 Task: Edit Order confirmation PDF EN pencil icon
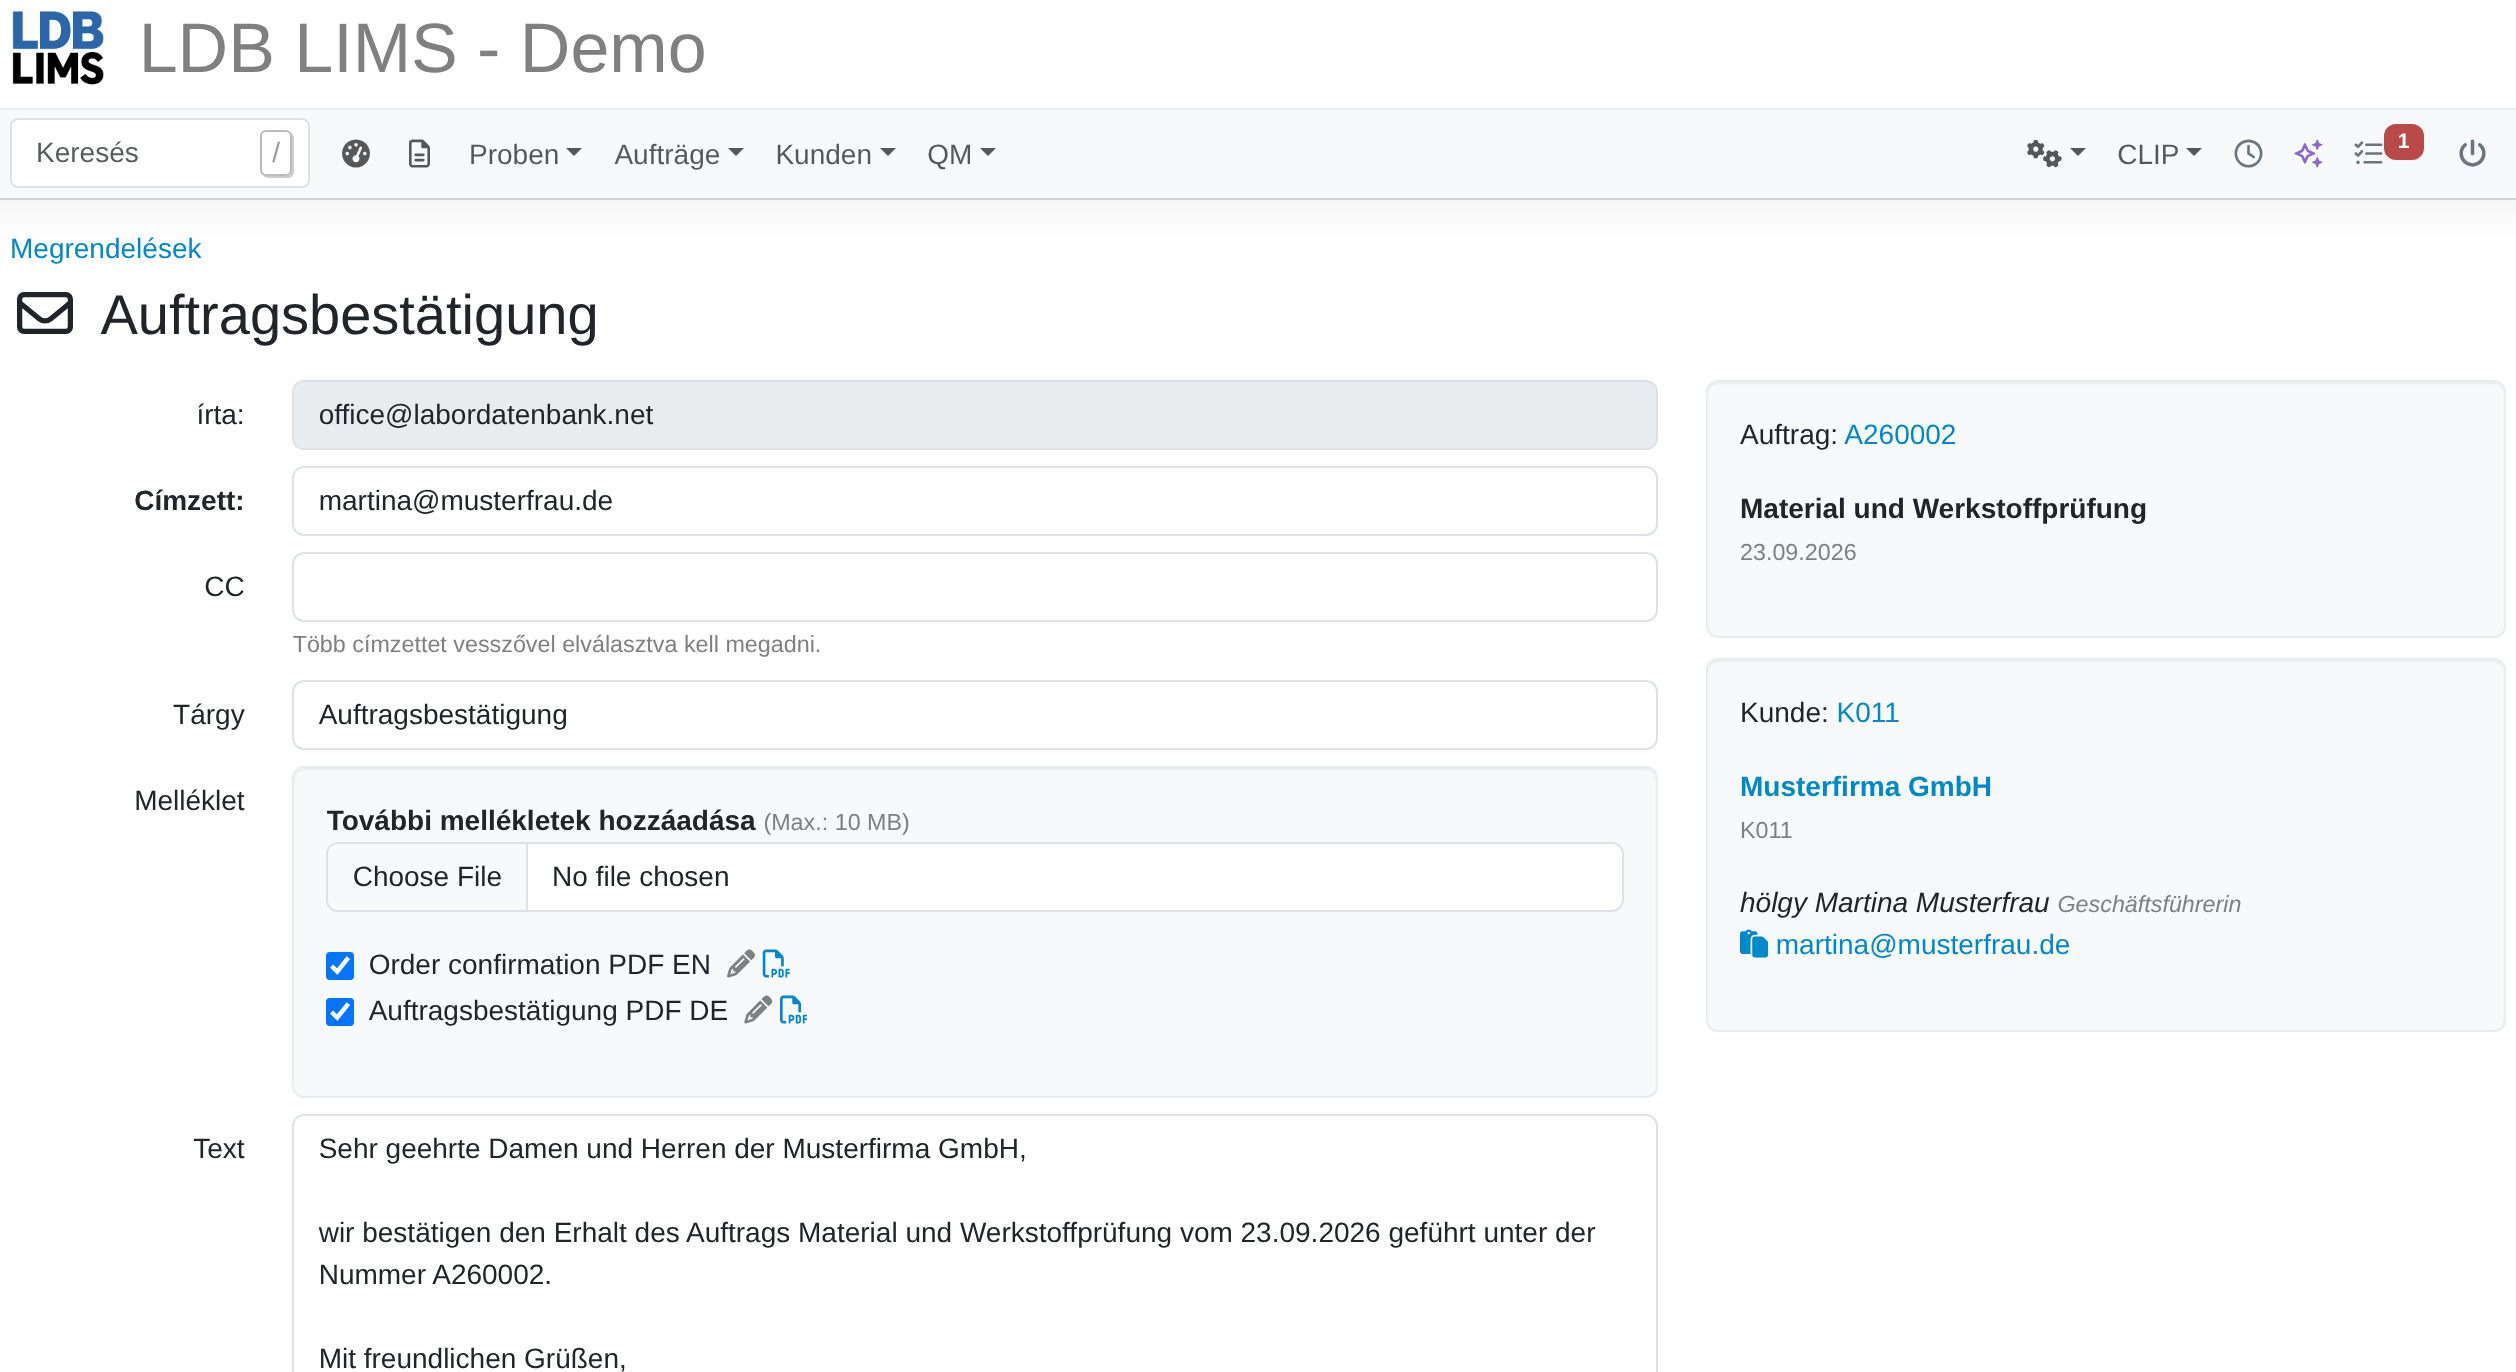[x=740, y=964]
